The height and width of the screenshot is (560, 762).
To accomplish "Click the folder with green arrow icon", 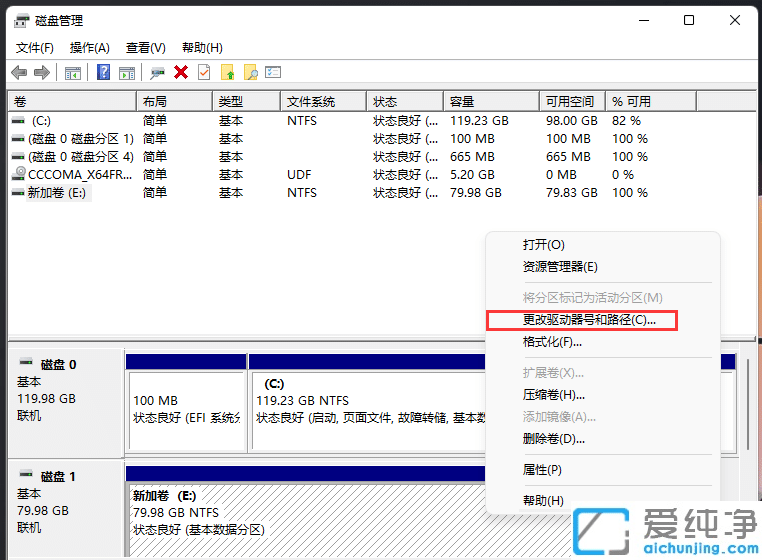I will point(227,72).
